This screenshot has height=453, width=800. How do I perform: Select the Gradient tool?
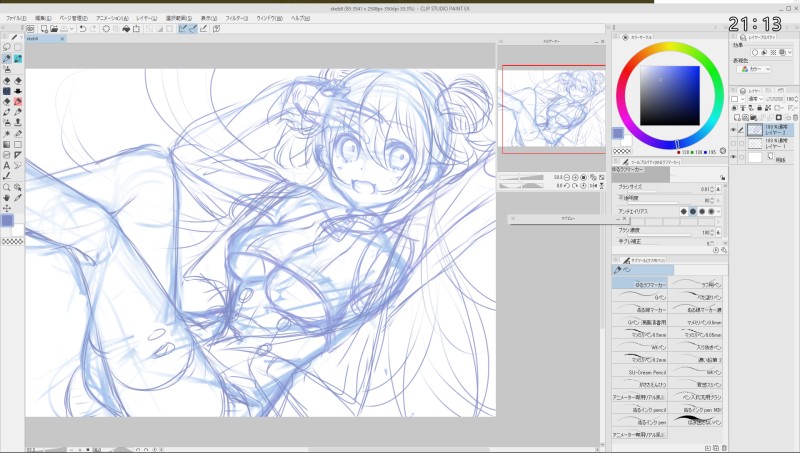[x=7, y=144]
